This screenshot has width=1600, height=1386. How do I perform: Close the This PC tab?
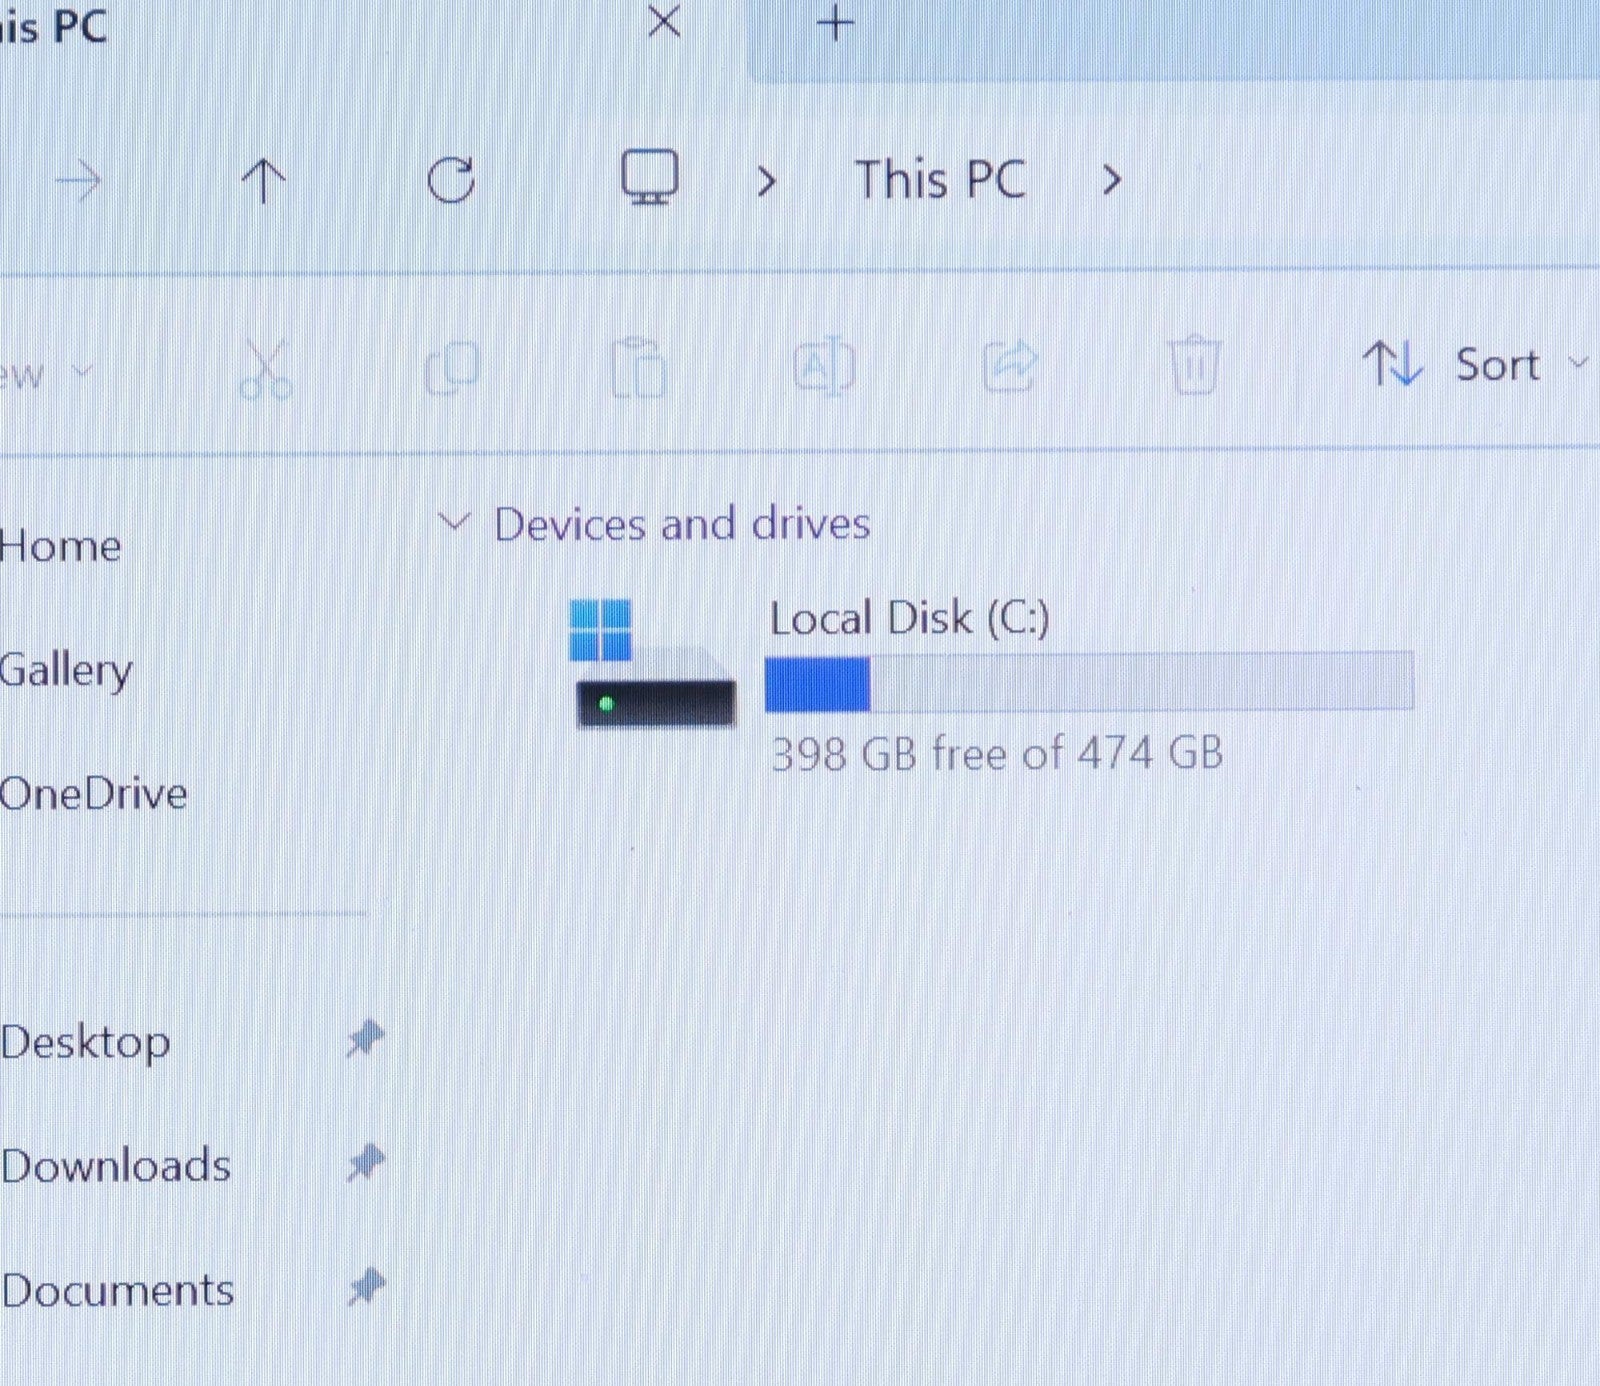pos(664,21)
